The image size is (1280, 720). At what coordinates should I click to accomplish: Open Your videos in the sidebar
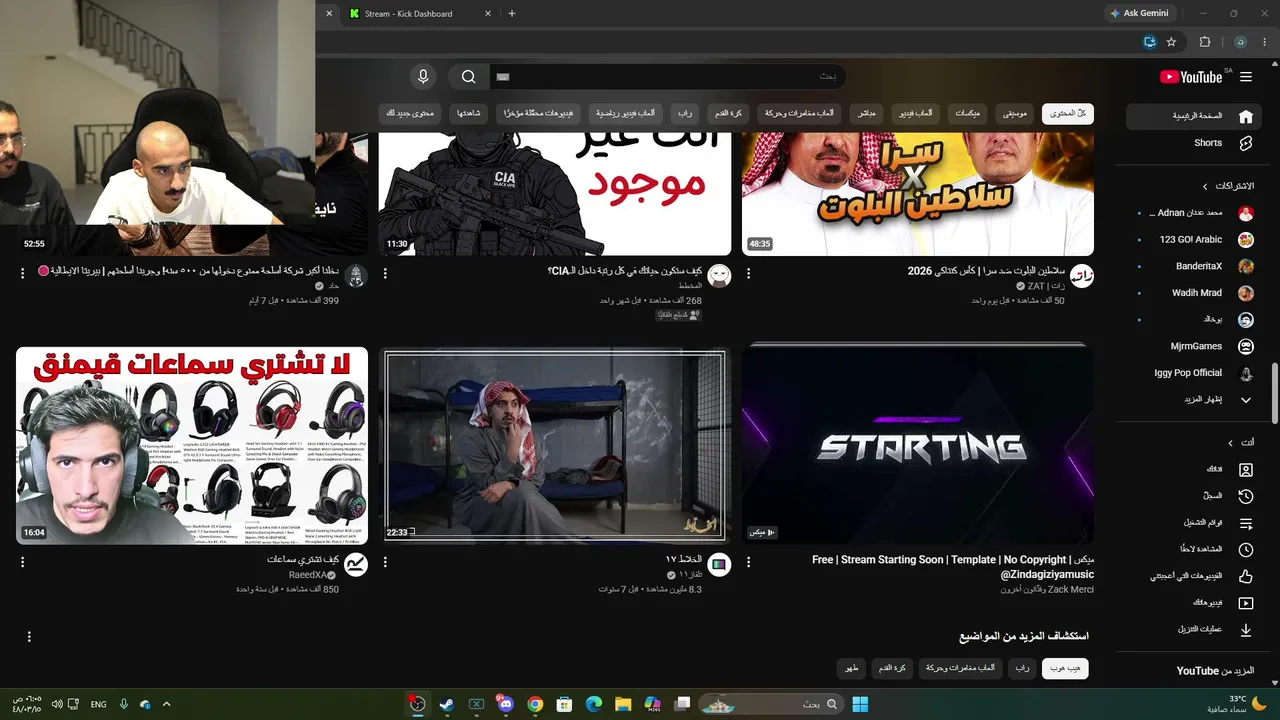pyautogui.click(x=1192, y=603)
